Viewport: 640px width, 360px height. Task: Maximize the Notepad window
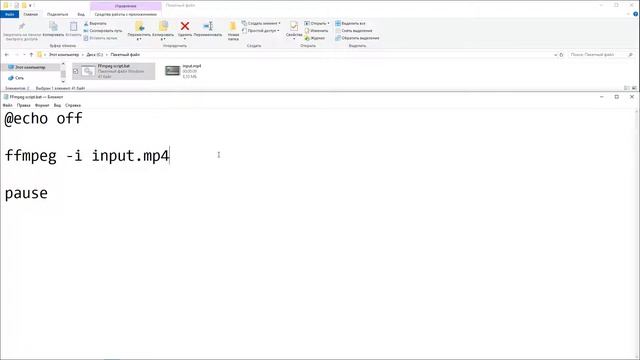click(x=616, y=97)
